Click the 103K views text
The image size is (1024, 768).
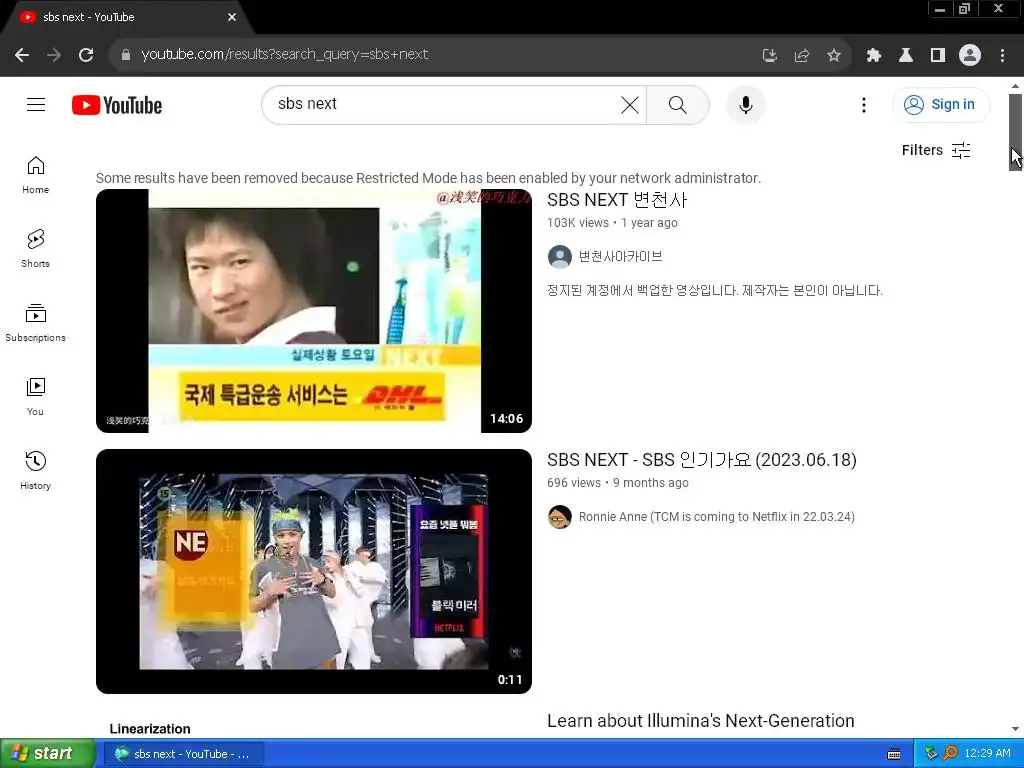pos(577,223)
